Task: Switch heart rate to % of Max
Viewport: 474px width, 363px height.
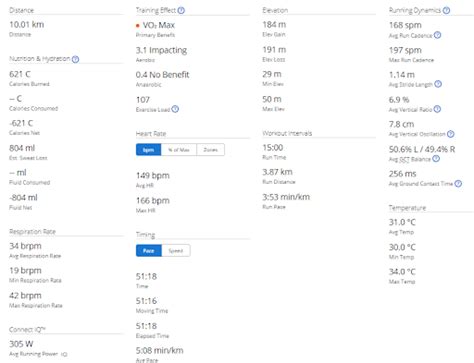Action: [x=179, y=150]
